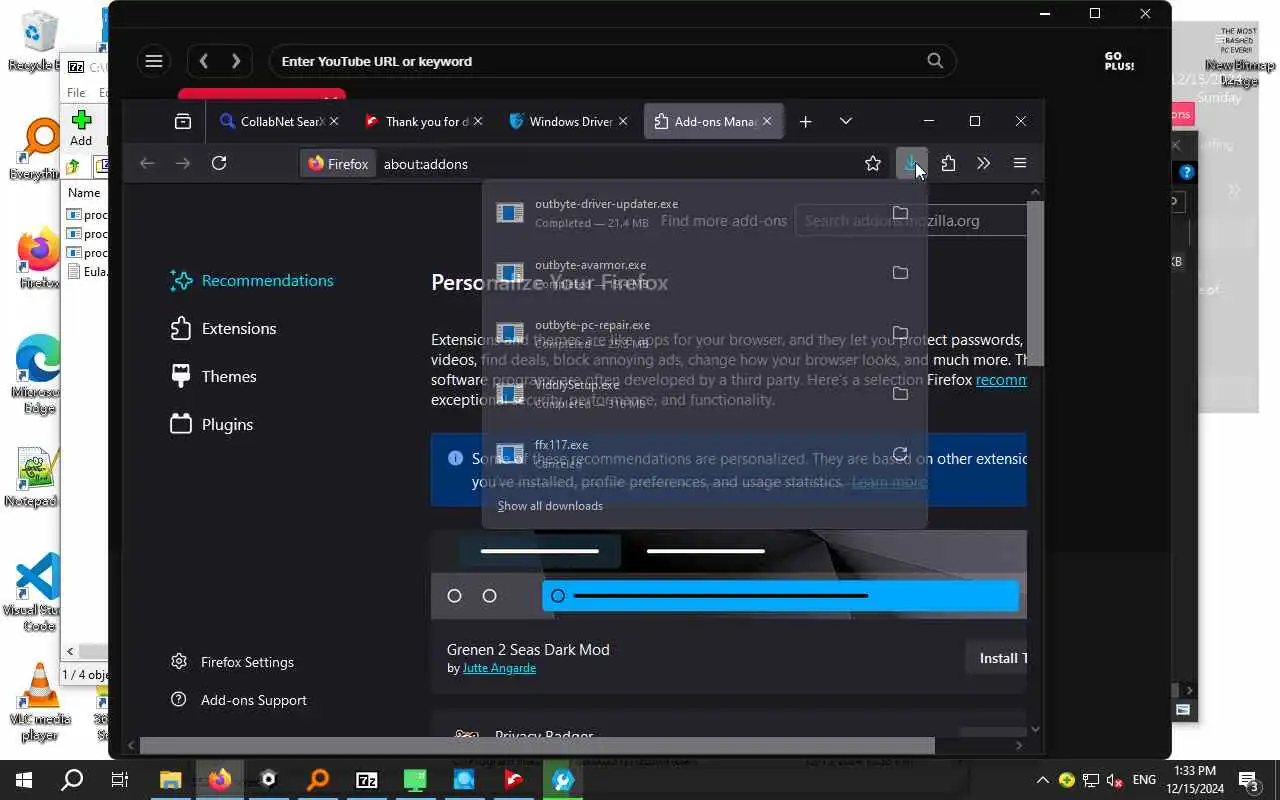Open 7-Zip from the taskbar
This screenshot has height=800, width=1280.
[x=367, y=780]
